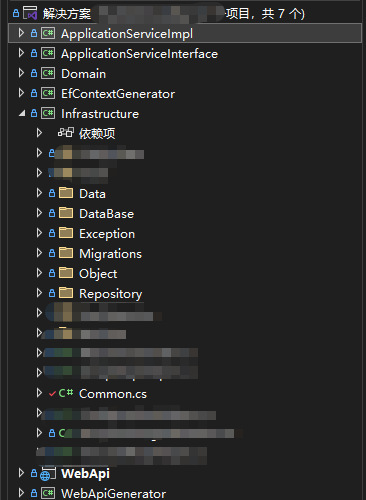Select the 依赖项 dependencies node
Image resolution: width=366 pixels, height=500 pixels.
[x=97, y=133]
